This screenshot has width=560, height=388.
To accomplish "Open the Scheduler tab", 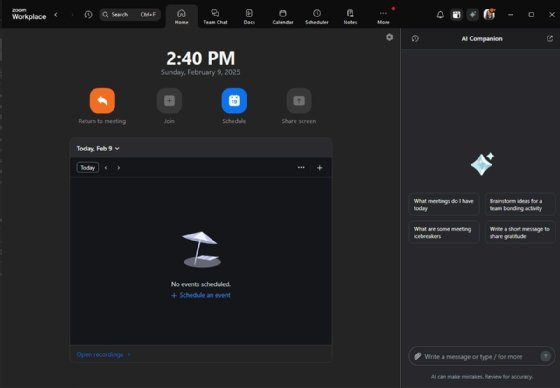I will [x=317, y=16].
